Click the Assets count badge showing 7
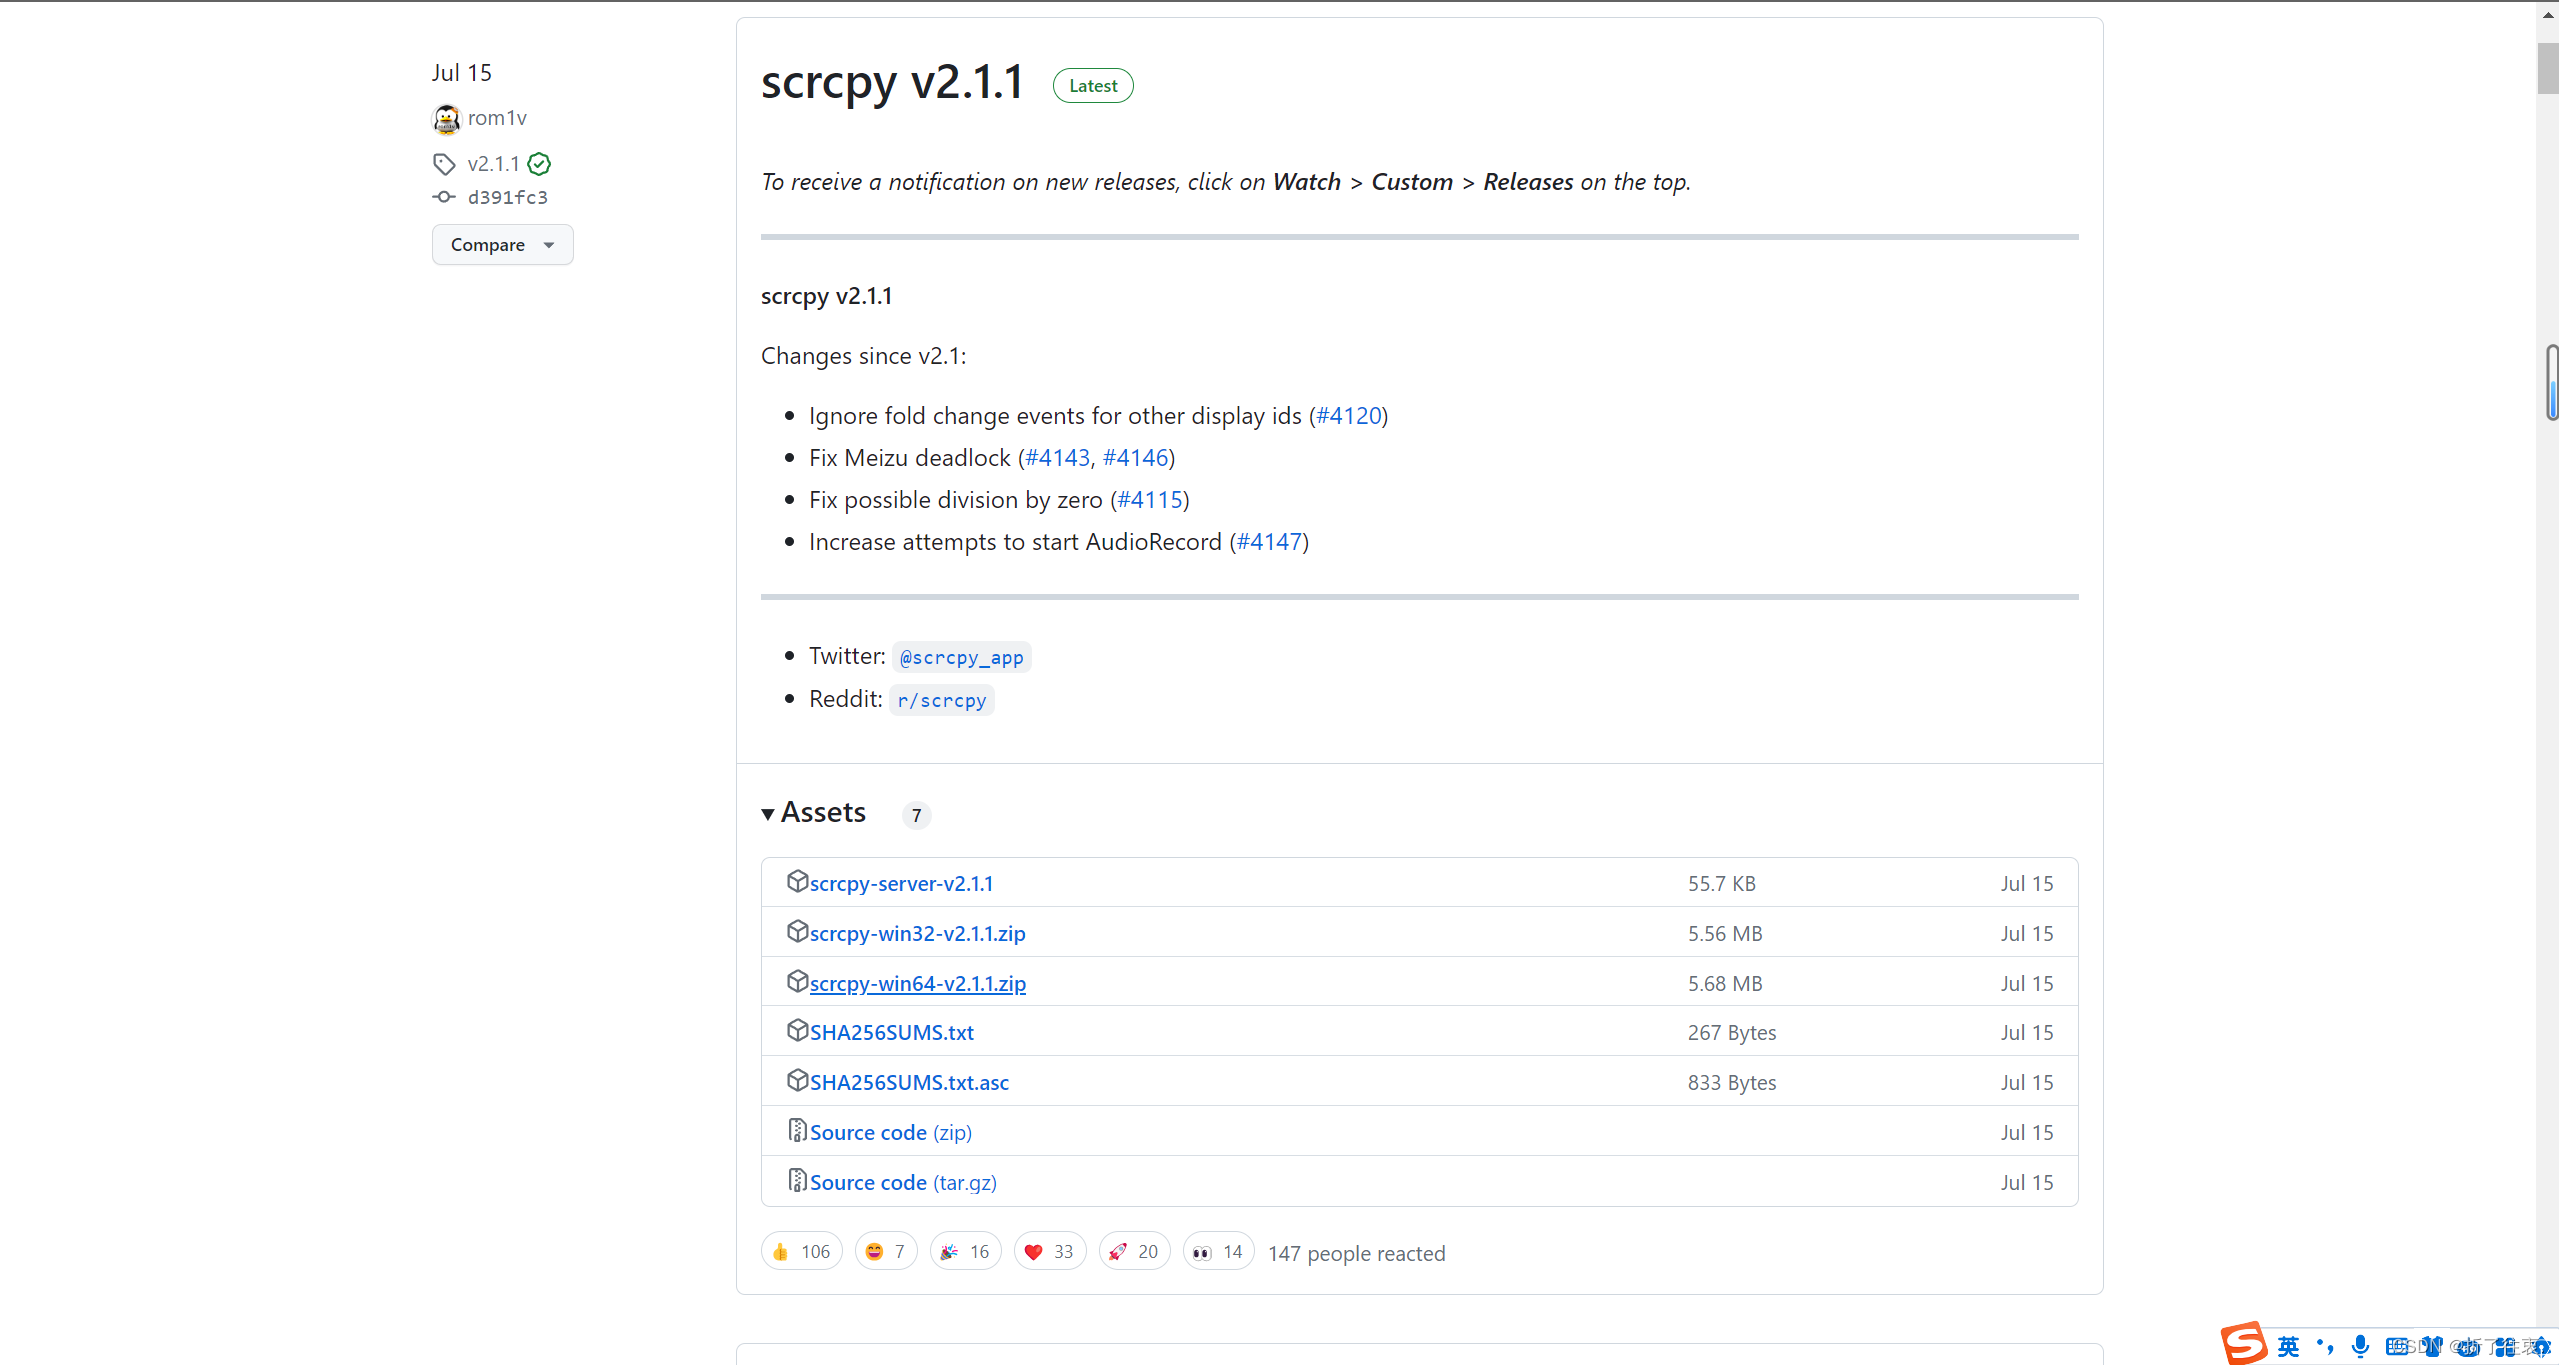The height and width of the screenshot is (1365, 2559). coord(916,815)
